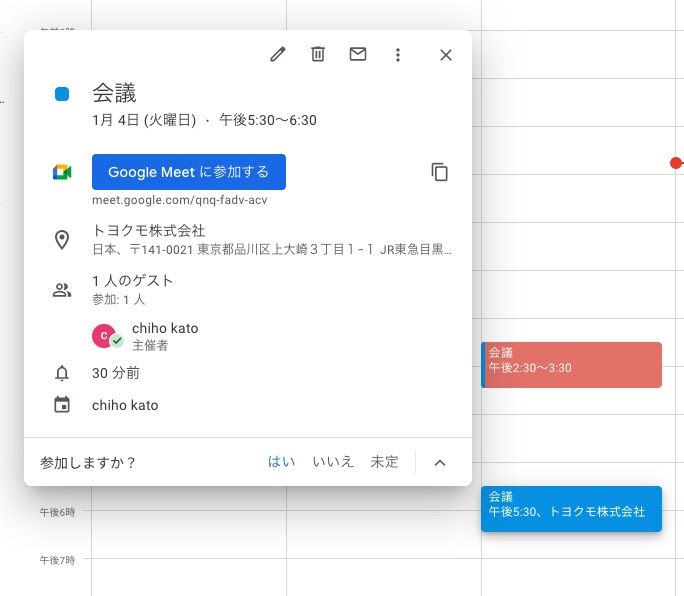Select the 1 人のゲスト heading

133,281
